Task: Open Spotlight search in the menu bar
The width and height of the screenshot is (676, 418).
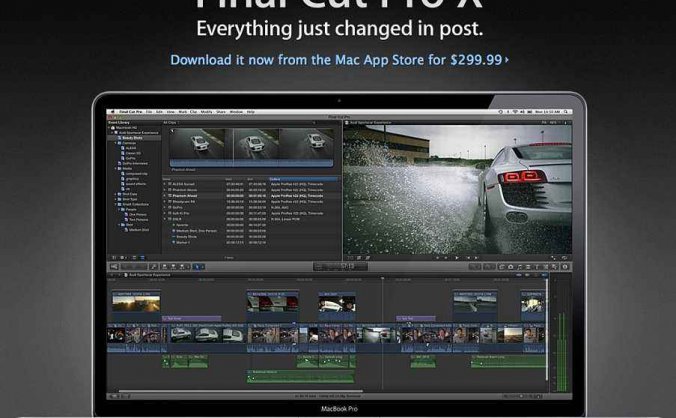Action: point(566,112)
